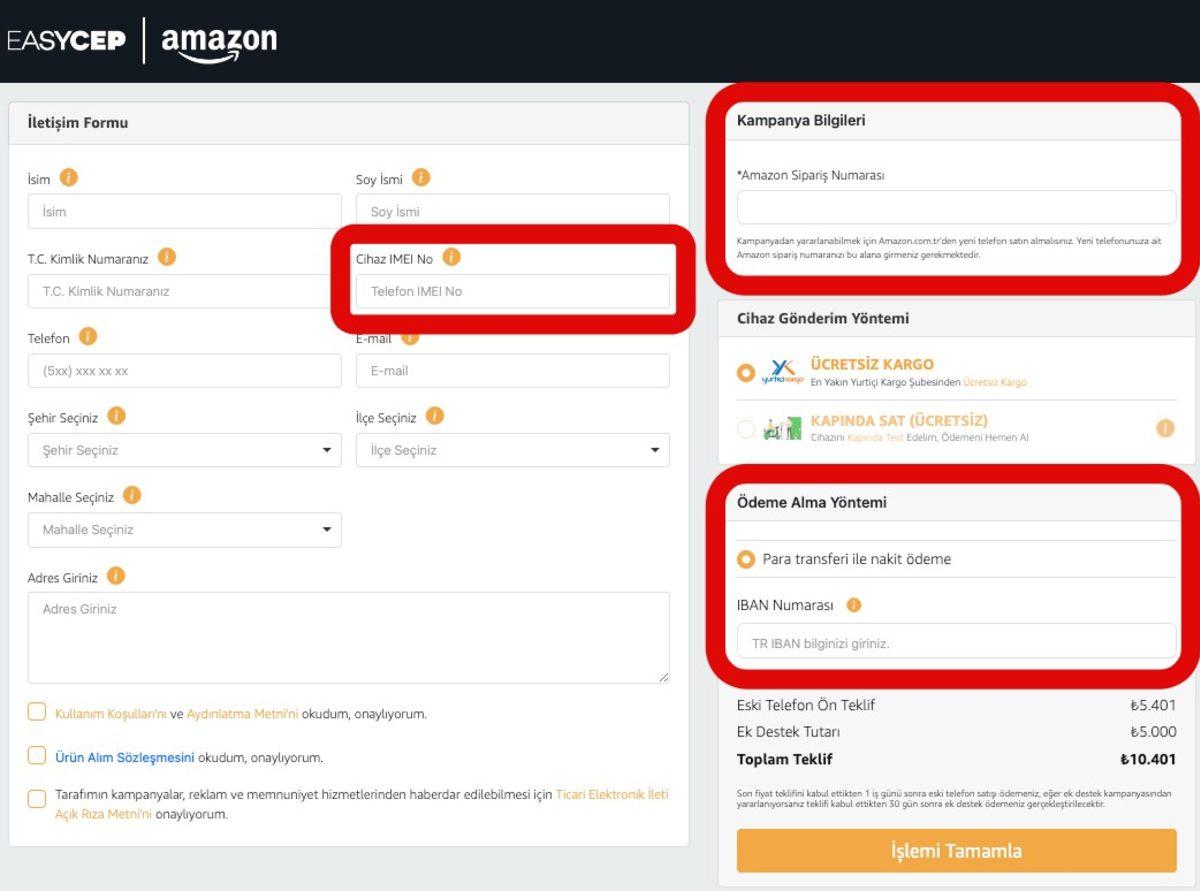This screenshot has width=1200, height=891.
Task: Click the Amazon logo in the header
Action: (218, 42)
